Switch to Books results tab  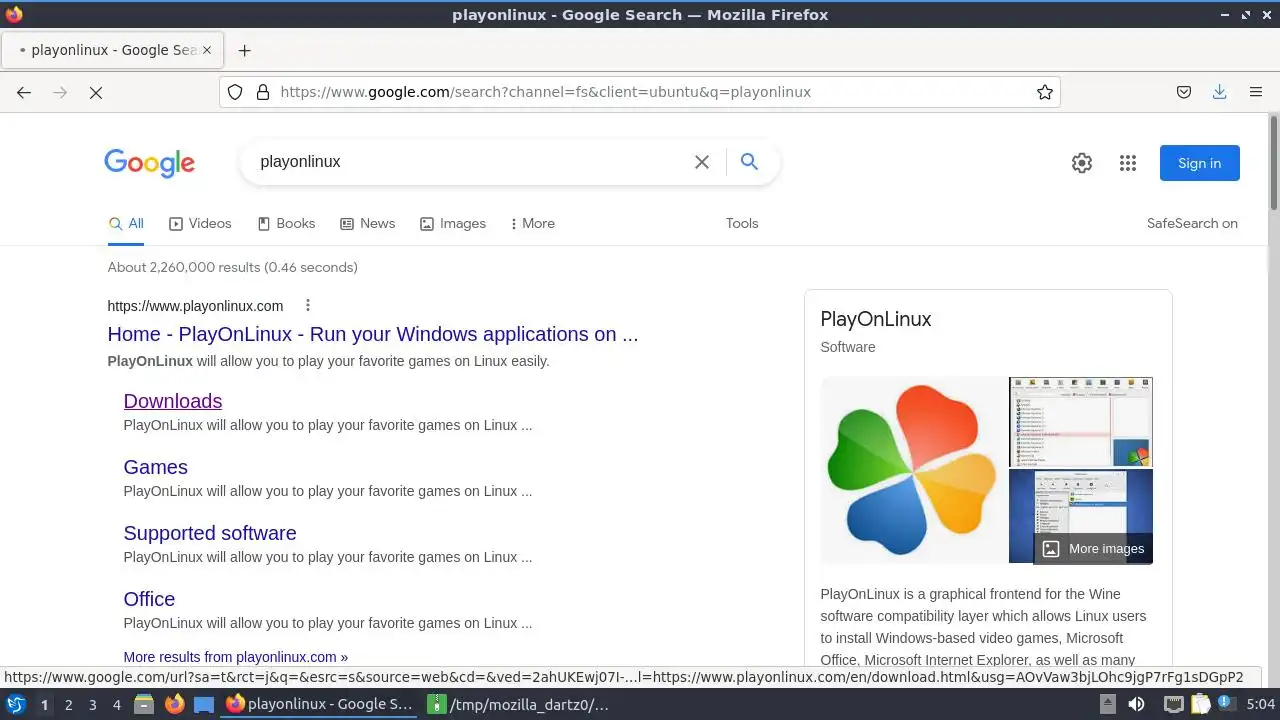[286, 224]
